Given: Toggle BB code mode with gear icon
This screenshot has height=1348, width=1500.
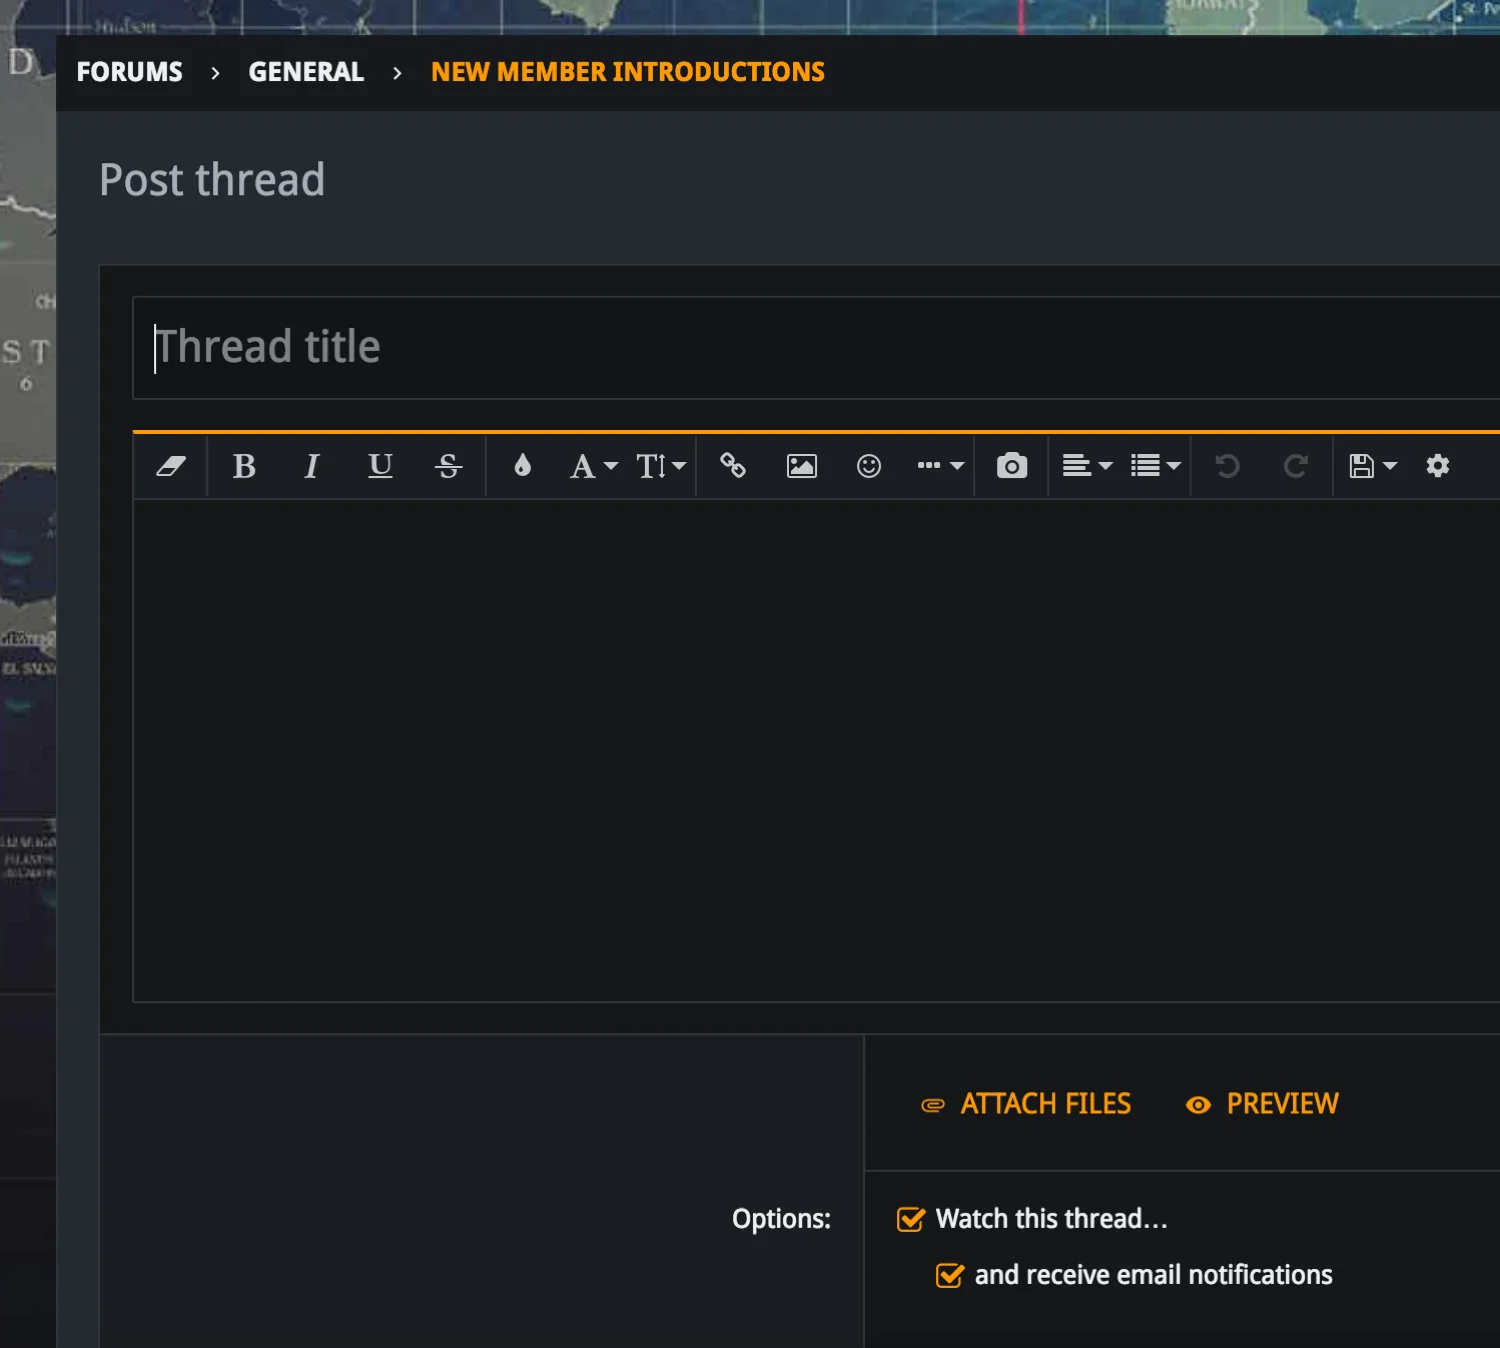Looking at the screenshot, I should 1438,466.
